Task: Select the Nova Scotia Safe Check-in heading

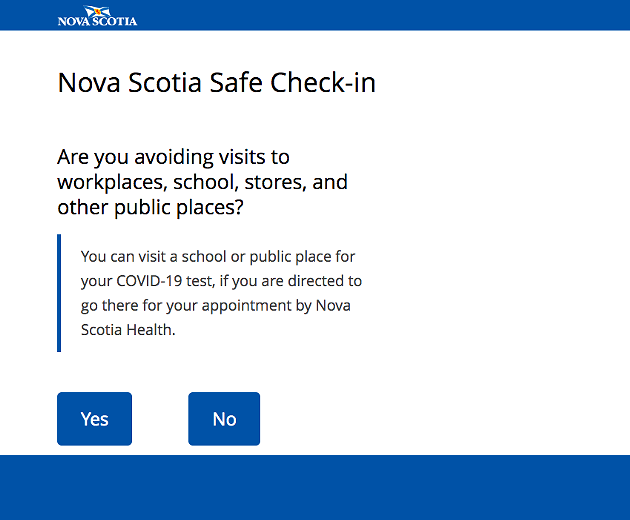Action: [x=217, y=83]
